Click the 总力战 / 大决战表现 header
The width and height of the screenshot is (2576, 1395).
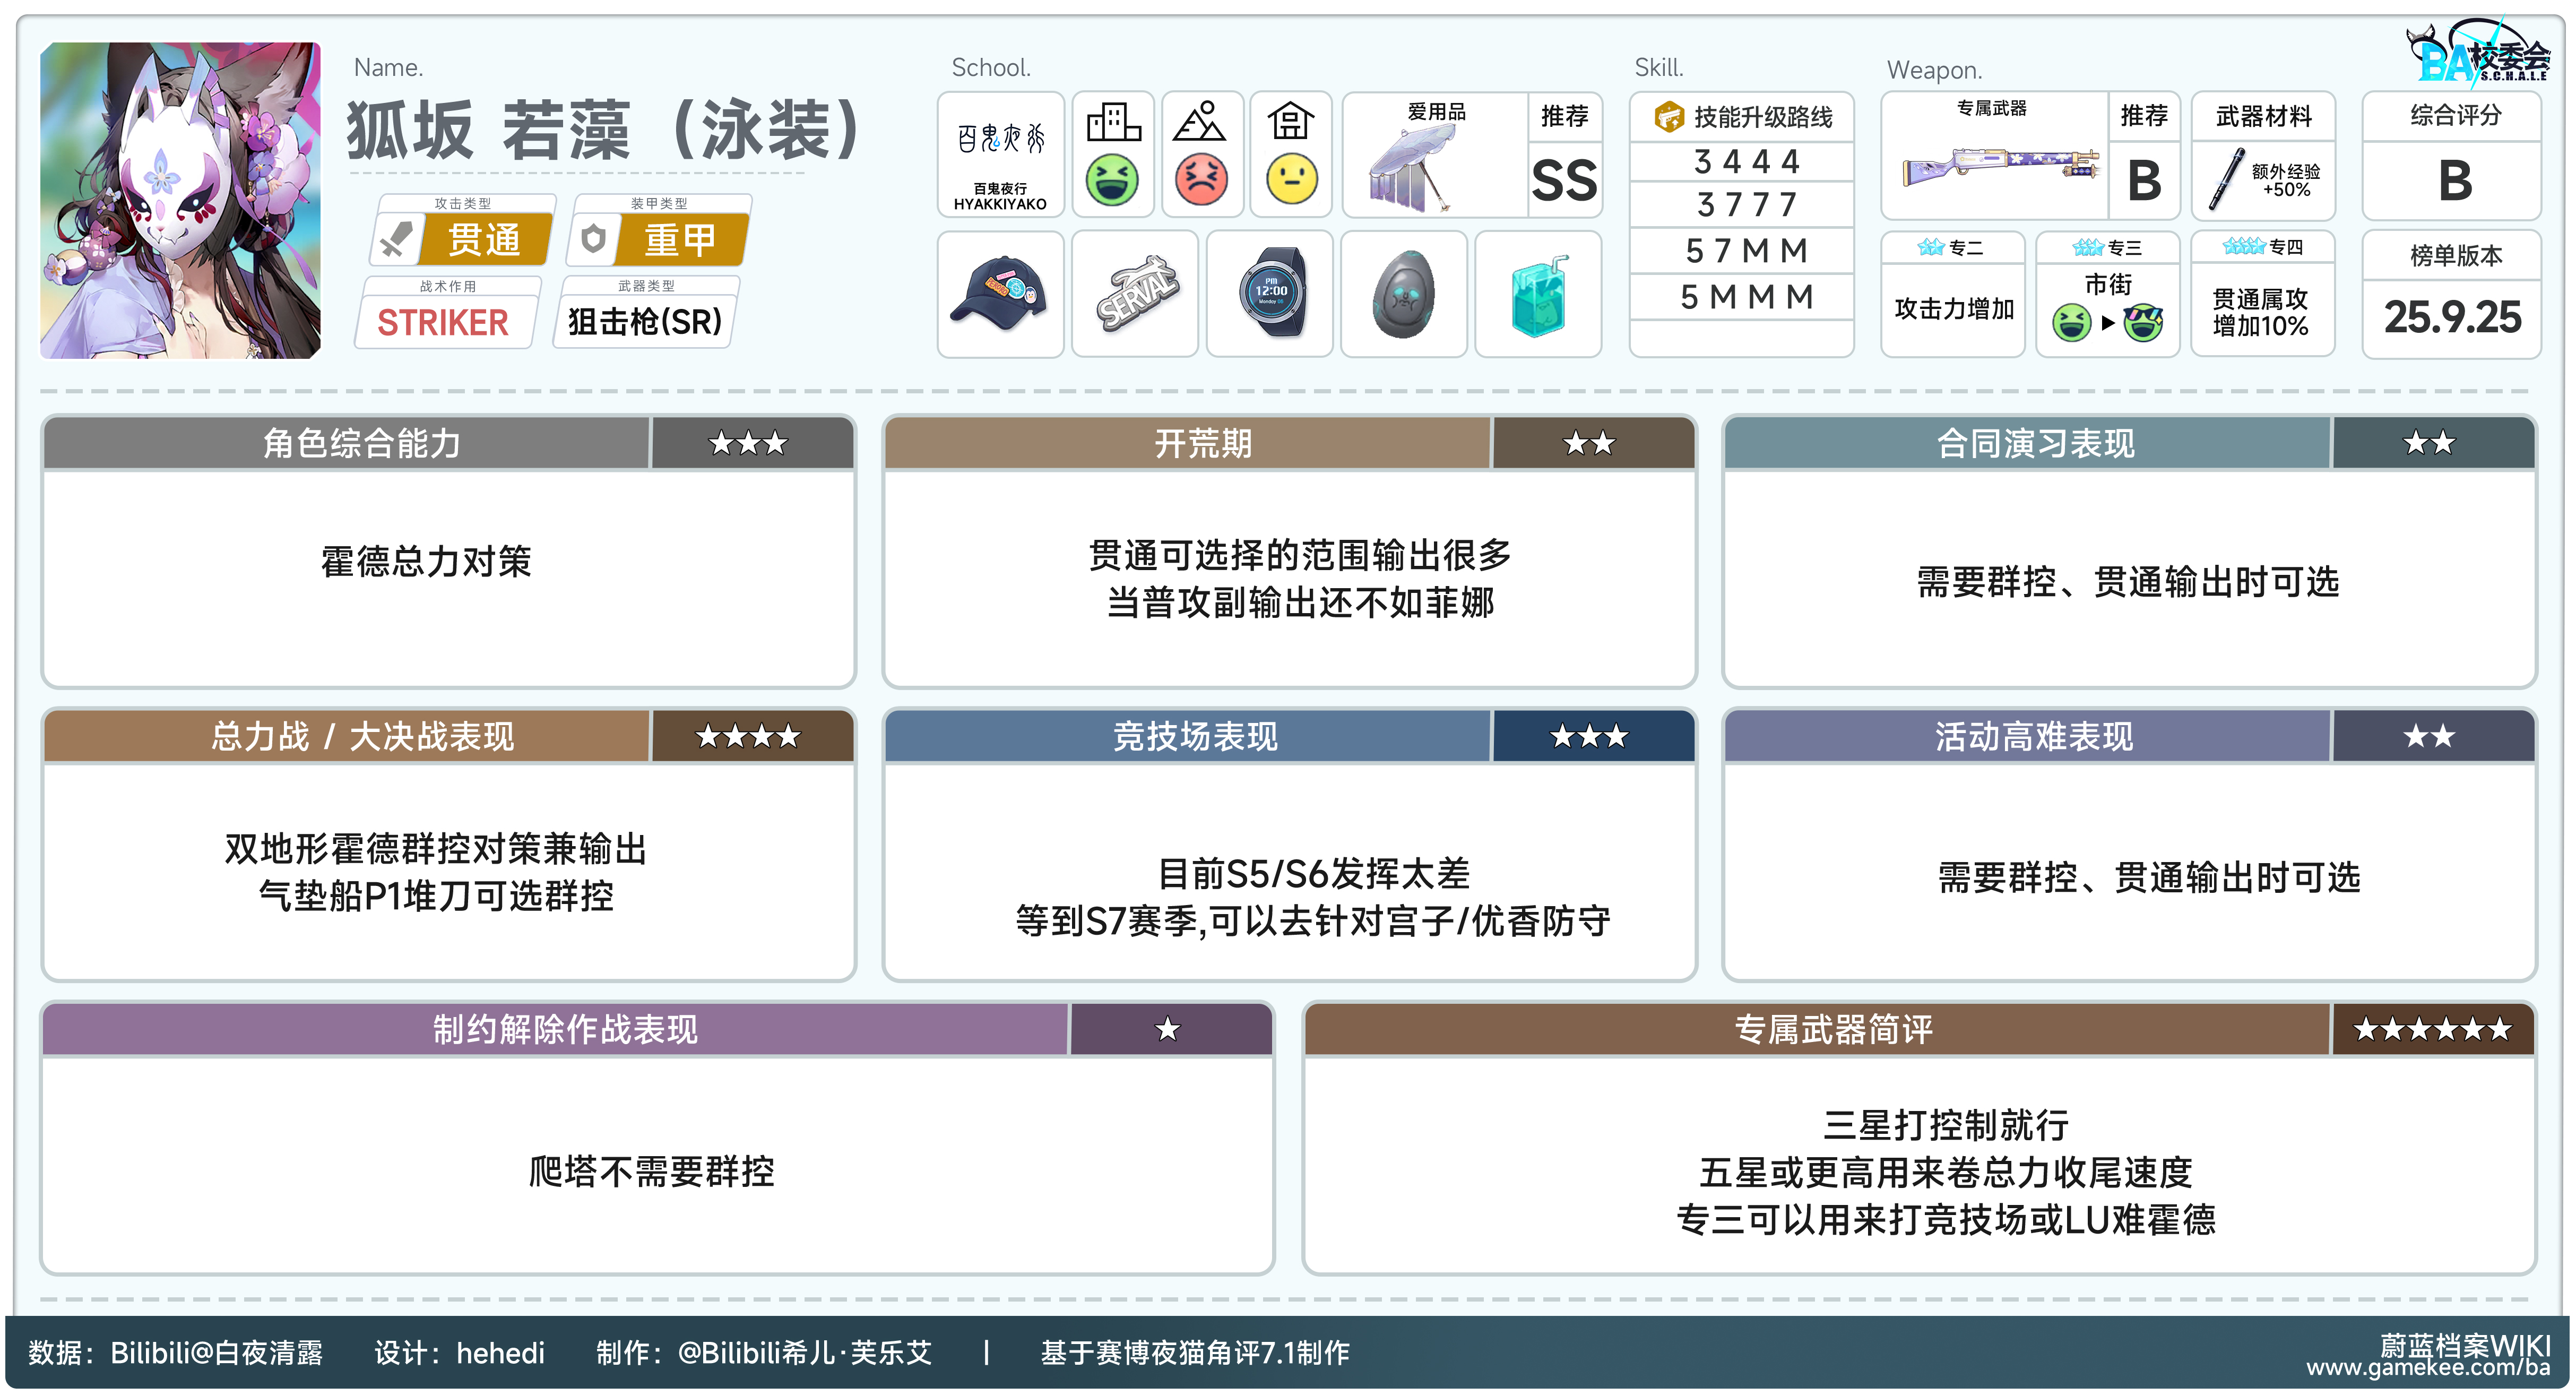coord(362,737)
